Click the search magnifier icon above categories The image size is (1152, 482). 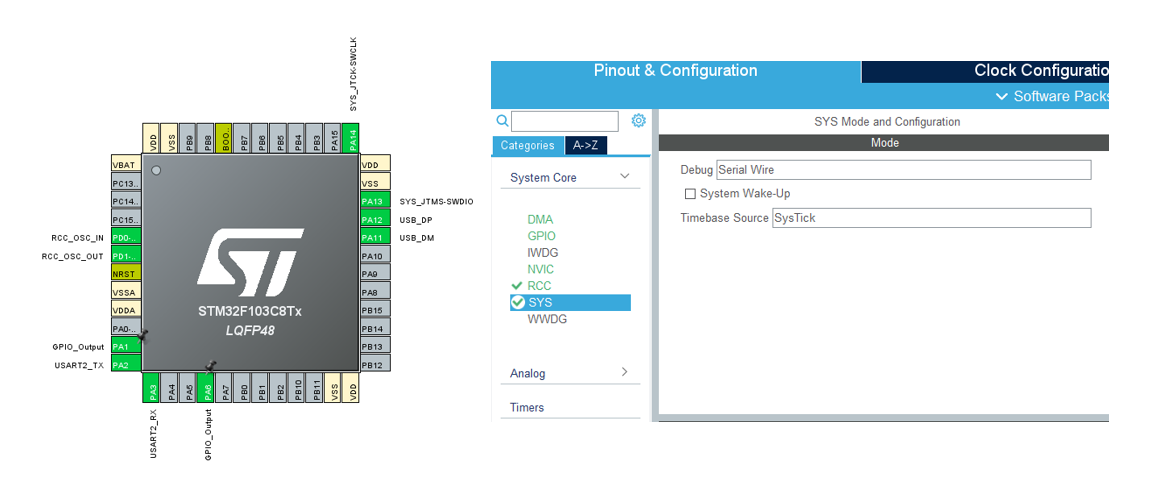click(x=503, y=120)
